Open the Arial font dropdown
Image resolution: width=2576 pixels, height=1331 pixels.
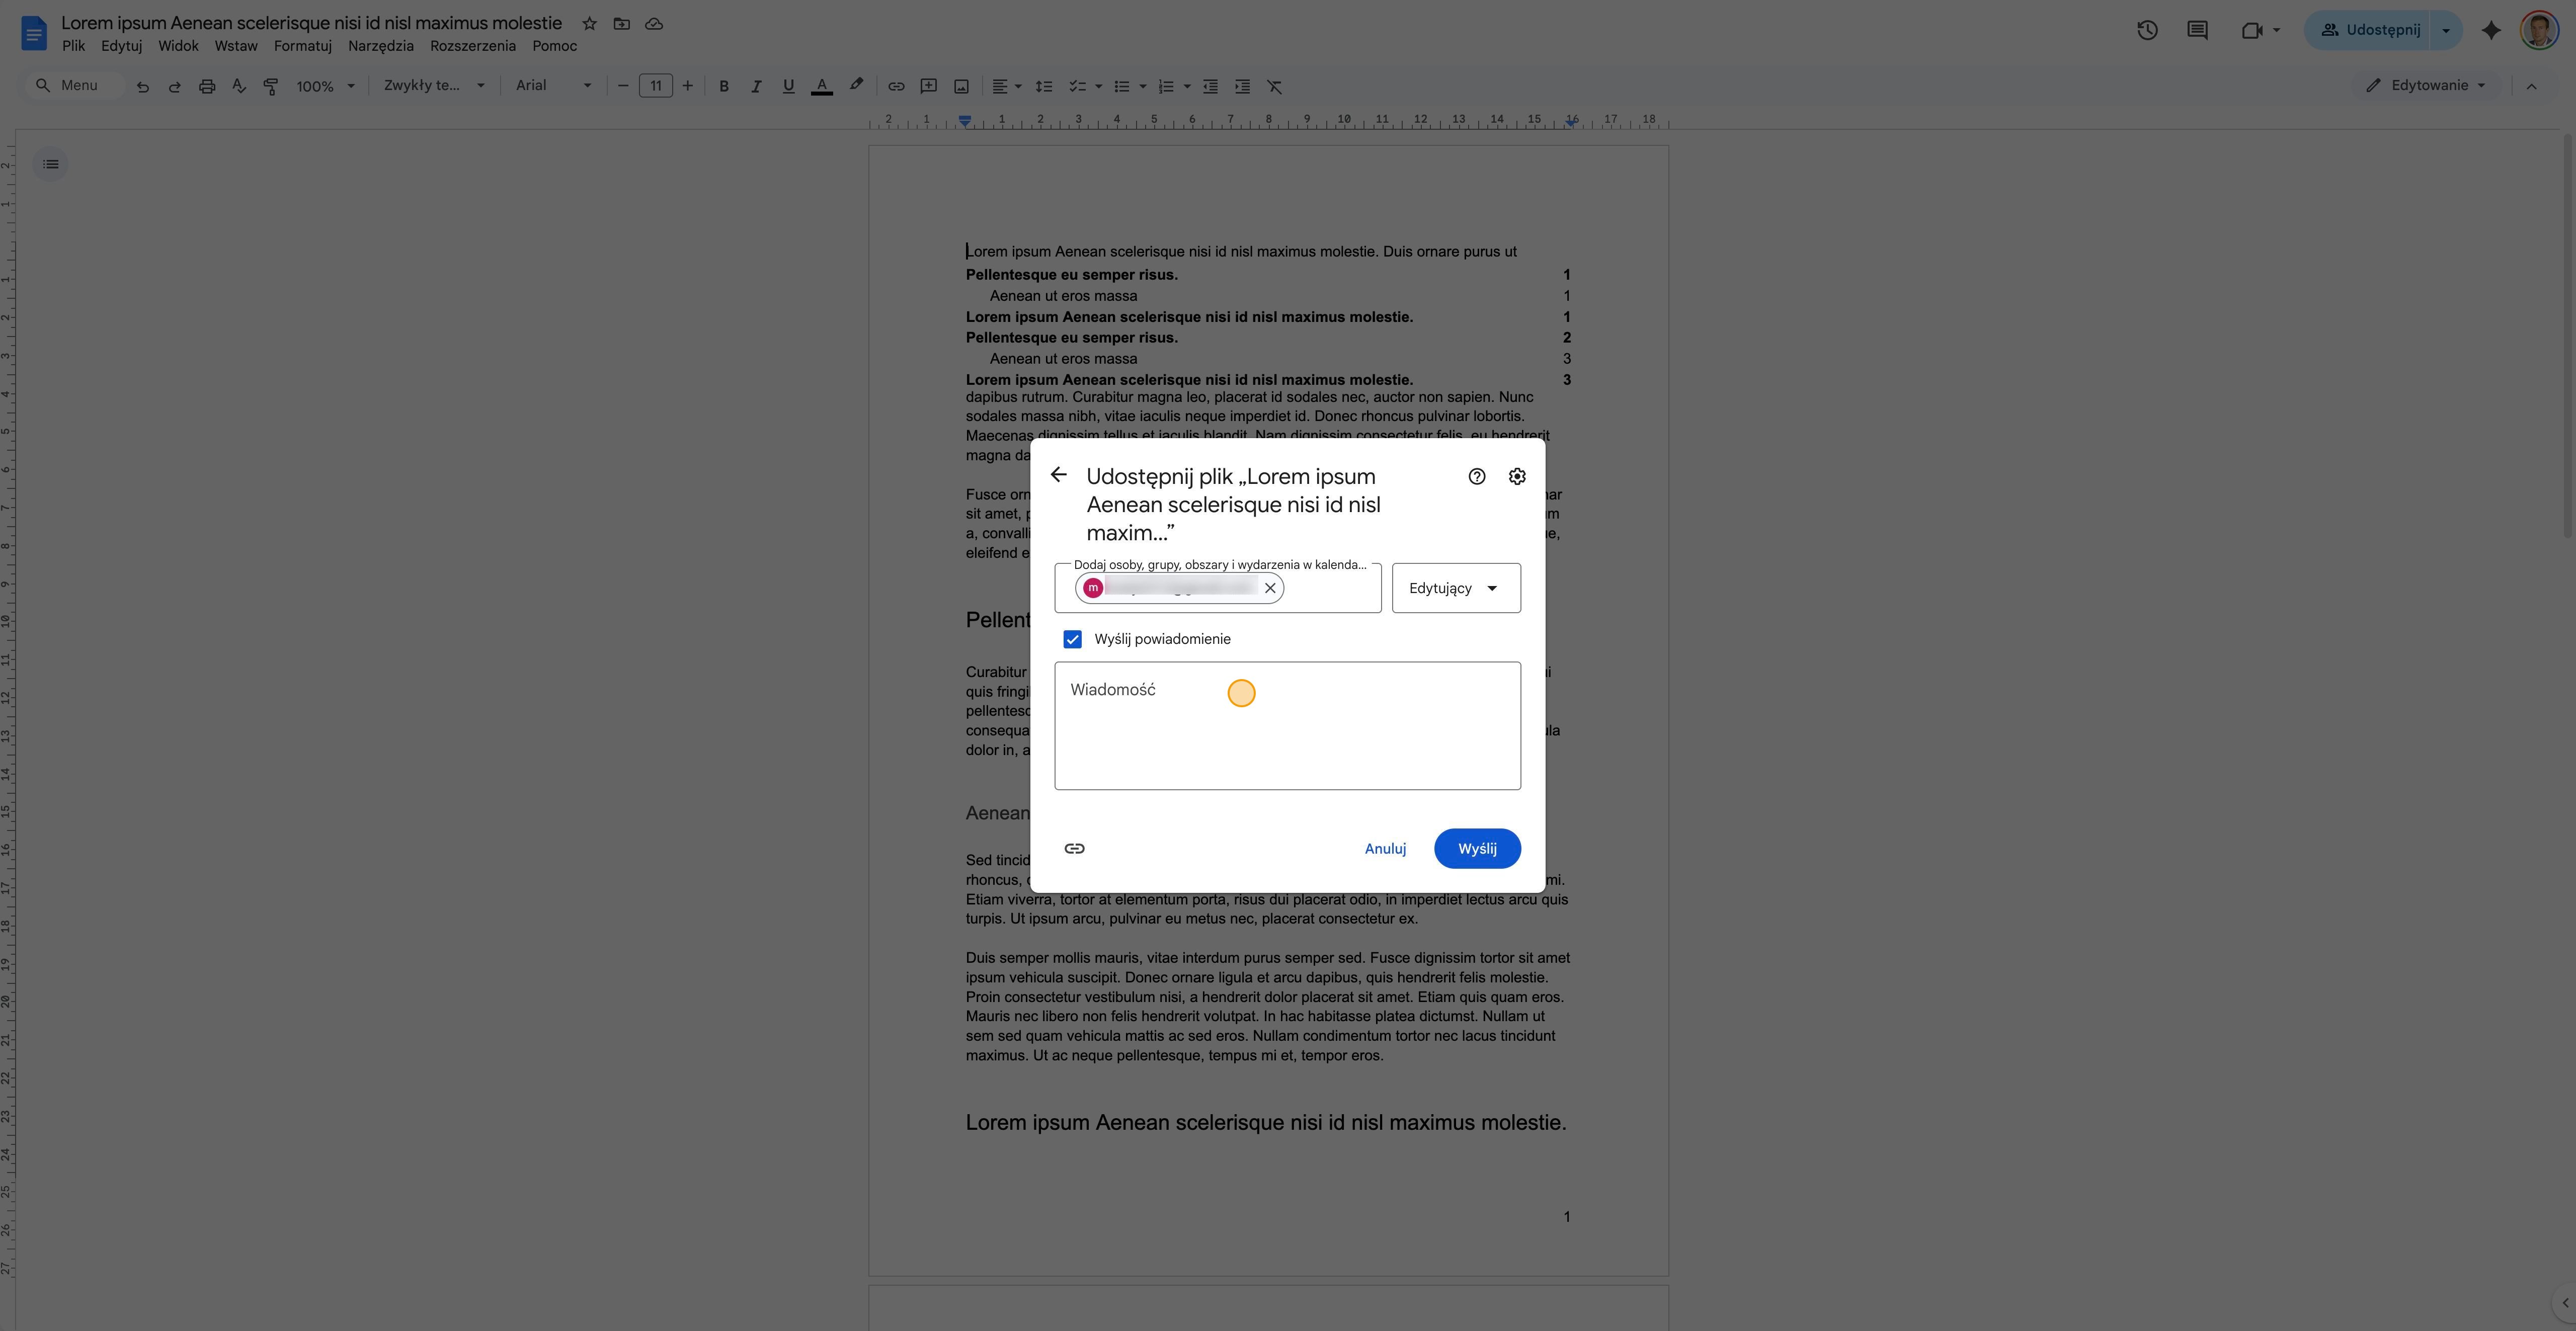[x=553, y=86]
